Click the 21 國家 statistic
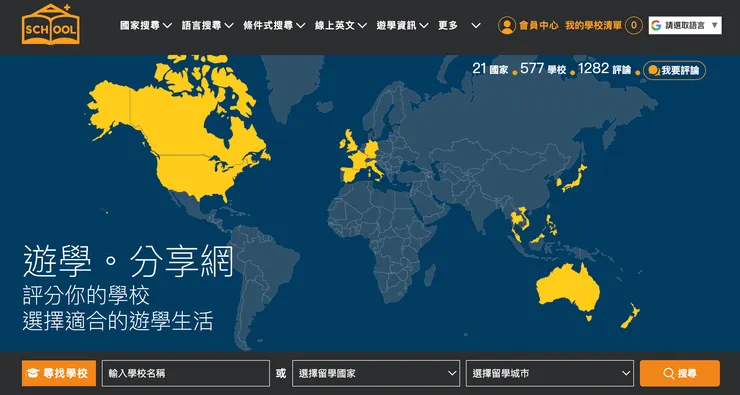The height and width of the screenshot is (395, 740). point(490,69)
